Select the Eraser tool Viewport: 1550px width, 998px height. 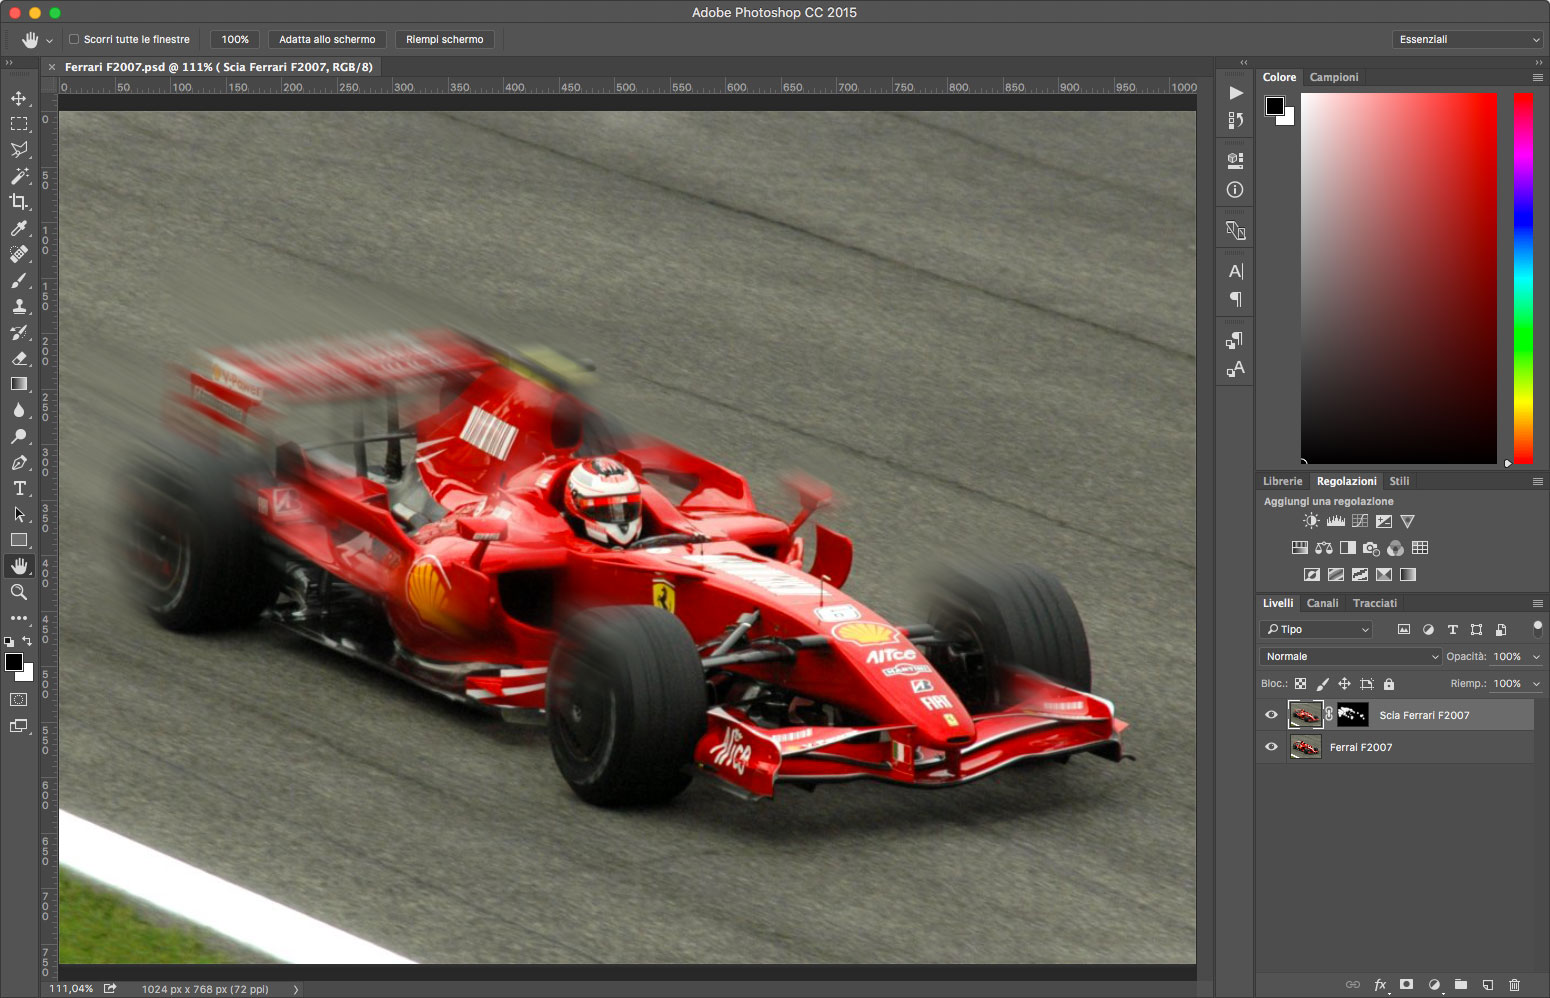[x=19, y=358]
